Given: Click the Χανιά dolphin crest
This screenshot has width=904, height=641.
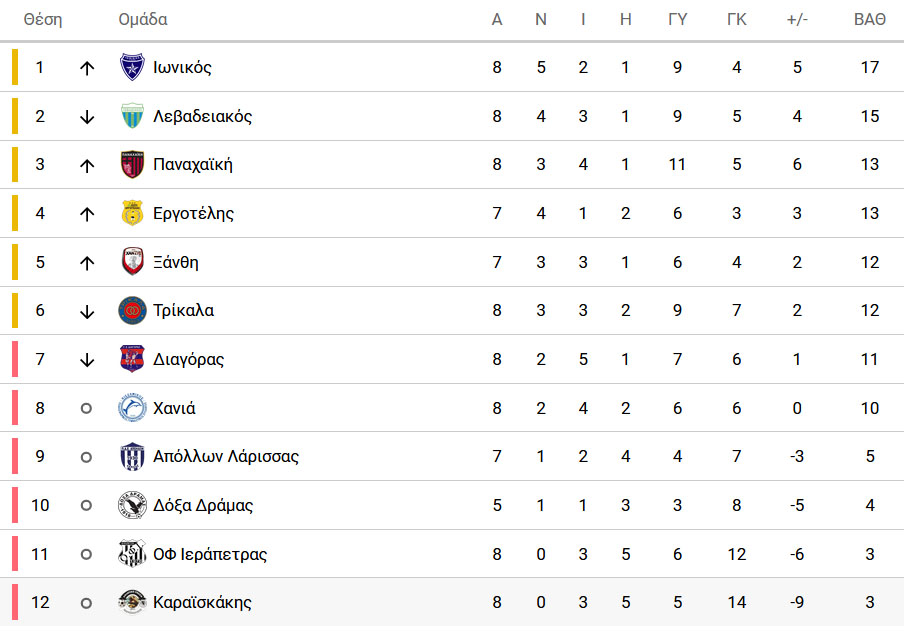Looking at the screenshot, I should 132,408.
